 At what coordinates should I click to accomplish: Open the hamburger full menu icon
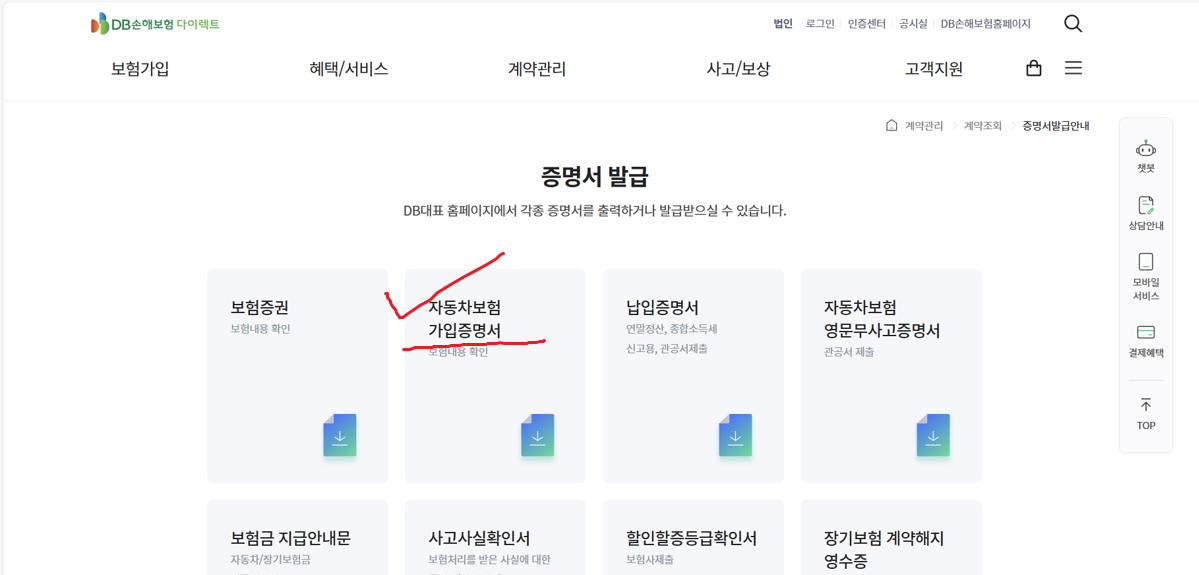(1073, 68)
